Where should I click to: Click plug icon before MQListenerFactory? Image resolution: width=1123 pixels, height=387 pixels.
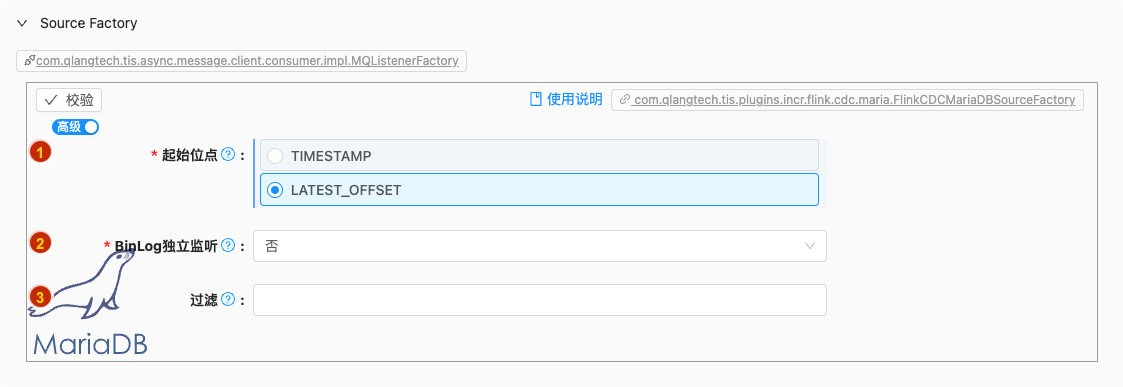pyautogui.click(x=29, y=61)
